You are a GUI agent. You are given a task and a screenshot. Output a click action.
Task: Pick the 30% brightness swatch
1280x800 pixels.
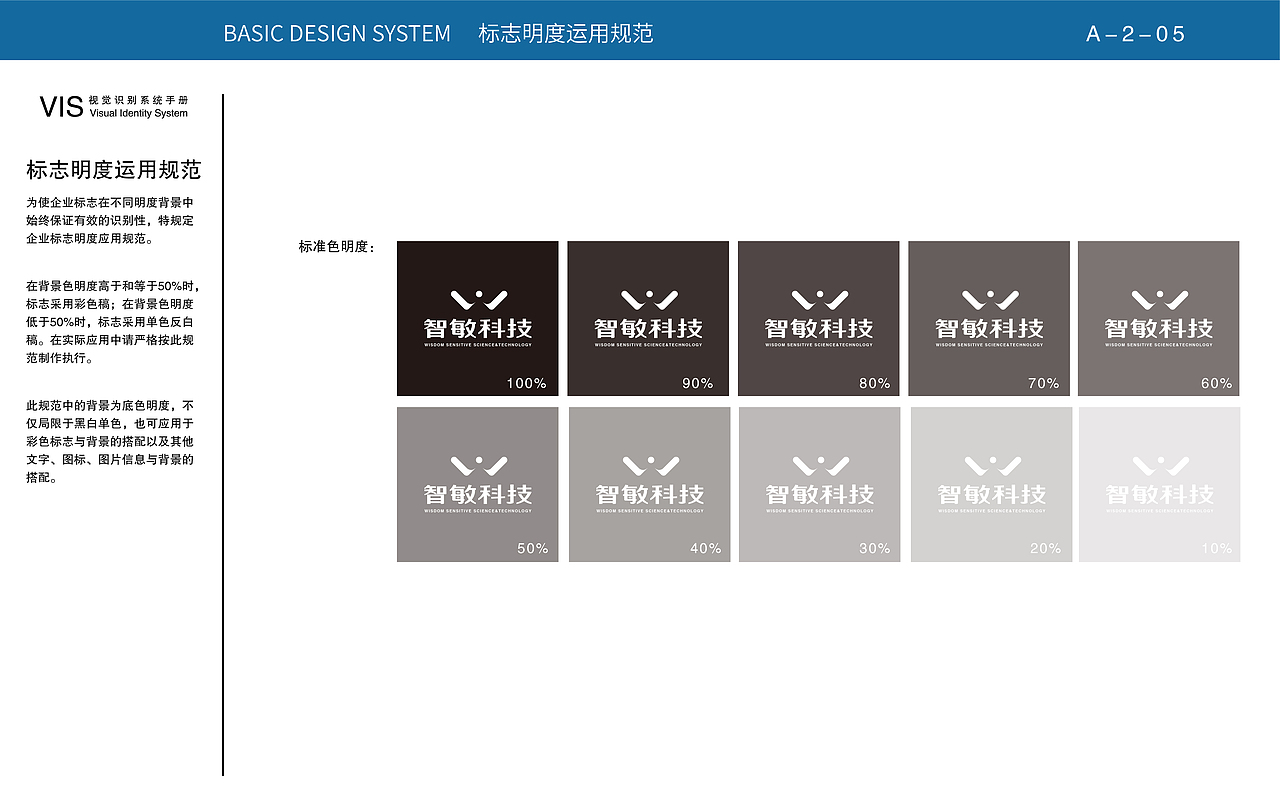(x=820, y=484)
